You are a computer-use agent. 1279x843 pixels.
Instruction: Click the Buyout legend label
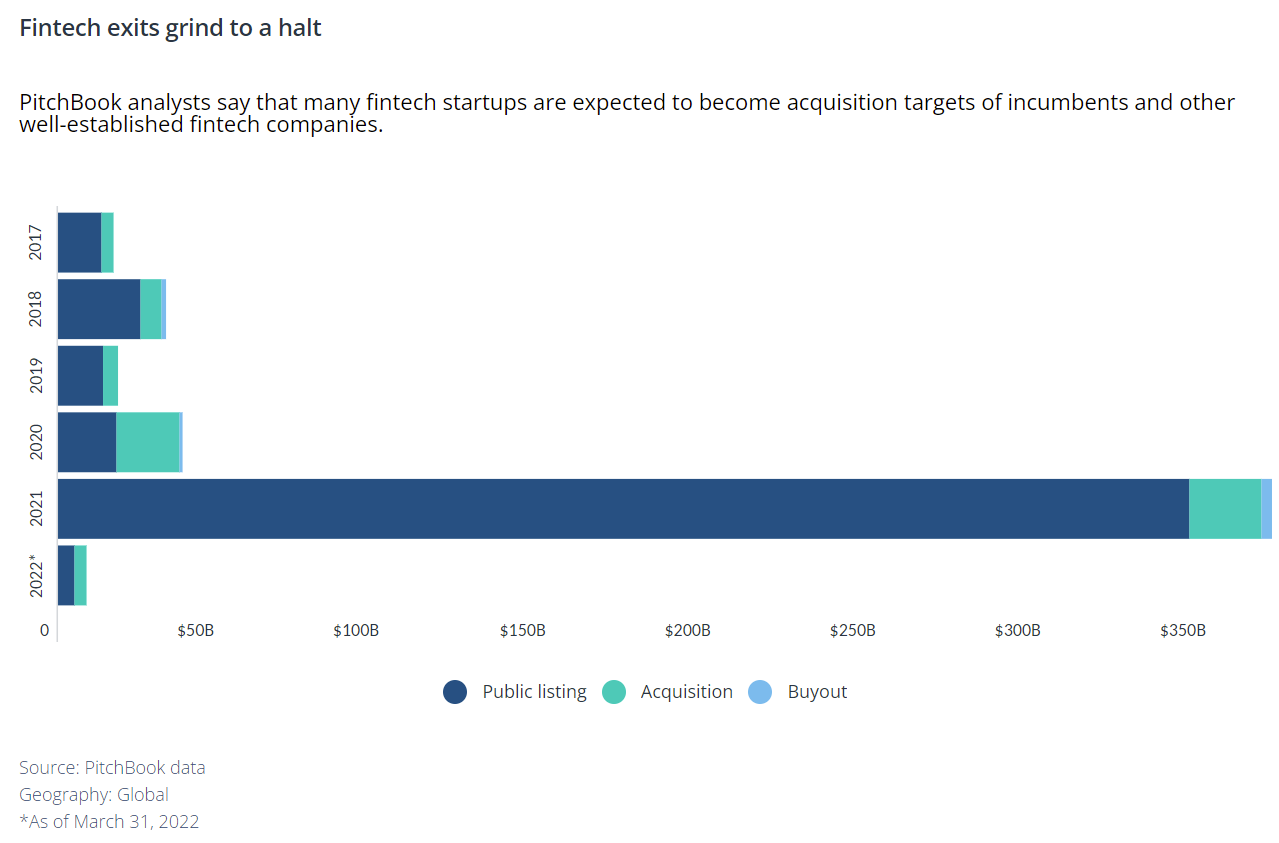pos(817,692)
